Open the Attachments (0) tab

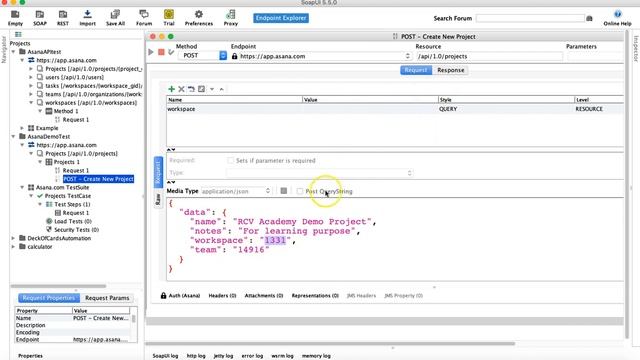point(264,296)
